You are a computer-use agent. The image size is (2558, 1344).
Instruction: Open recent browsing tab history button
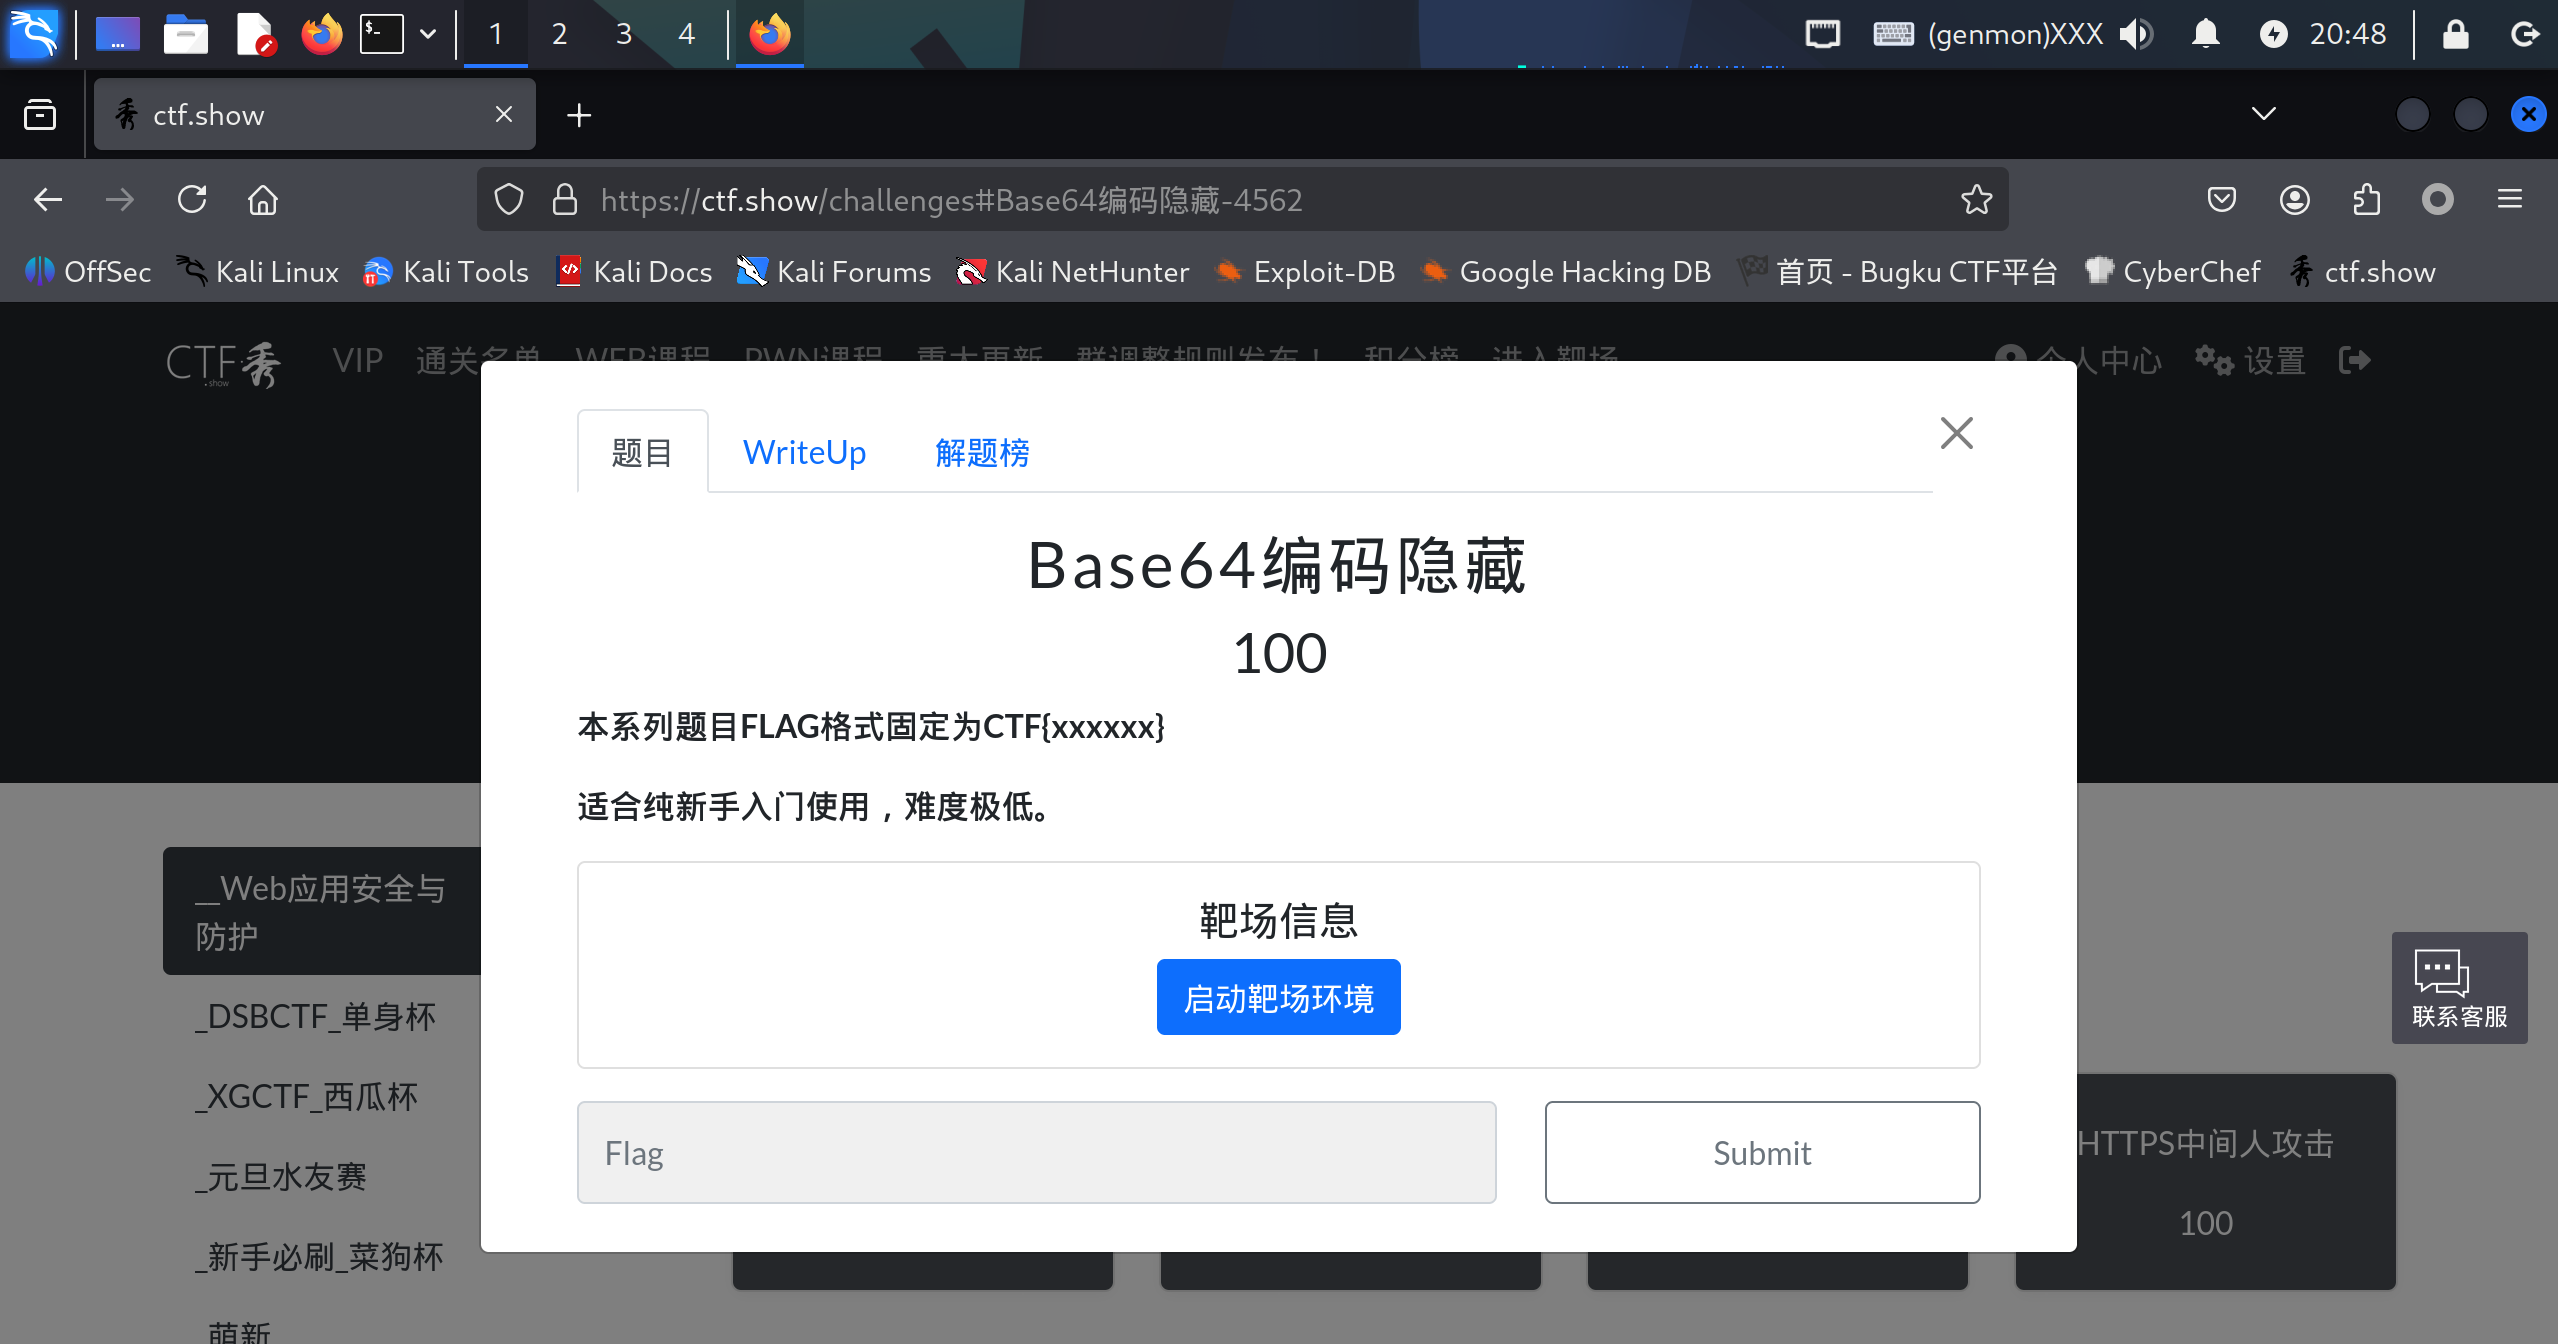tap(40, 115)
